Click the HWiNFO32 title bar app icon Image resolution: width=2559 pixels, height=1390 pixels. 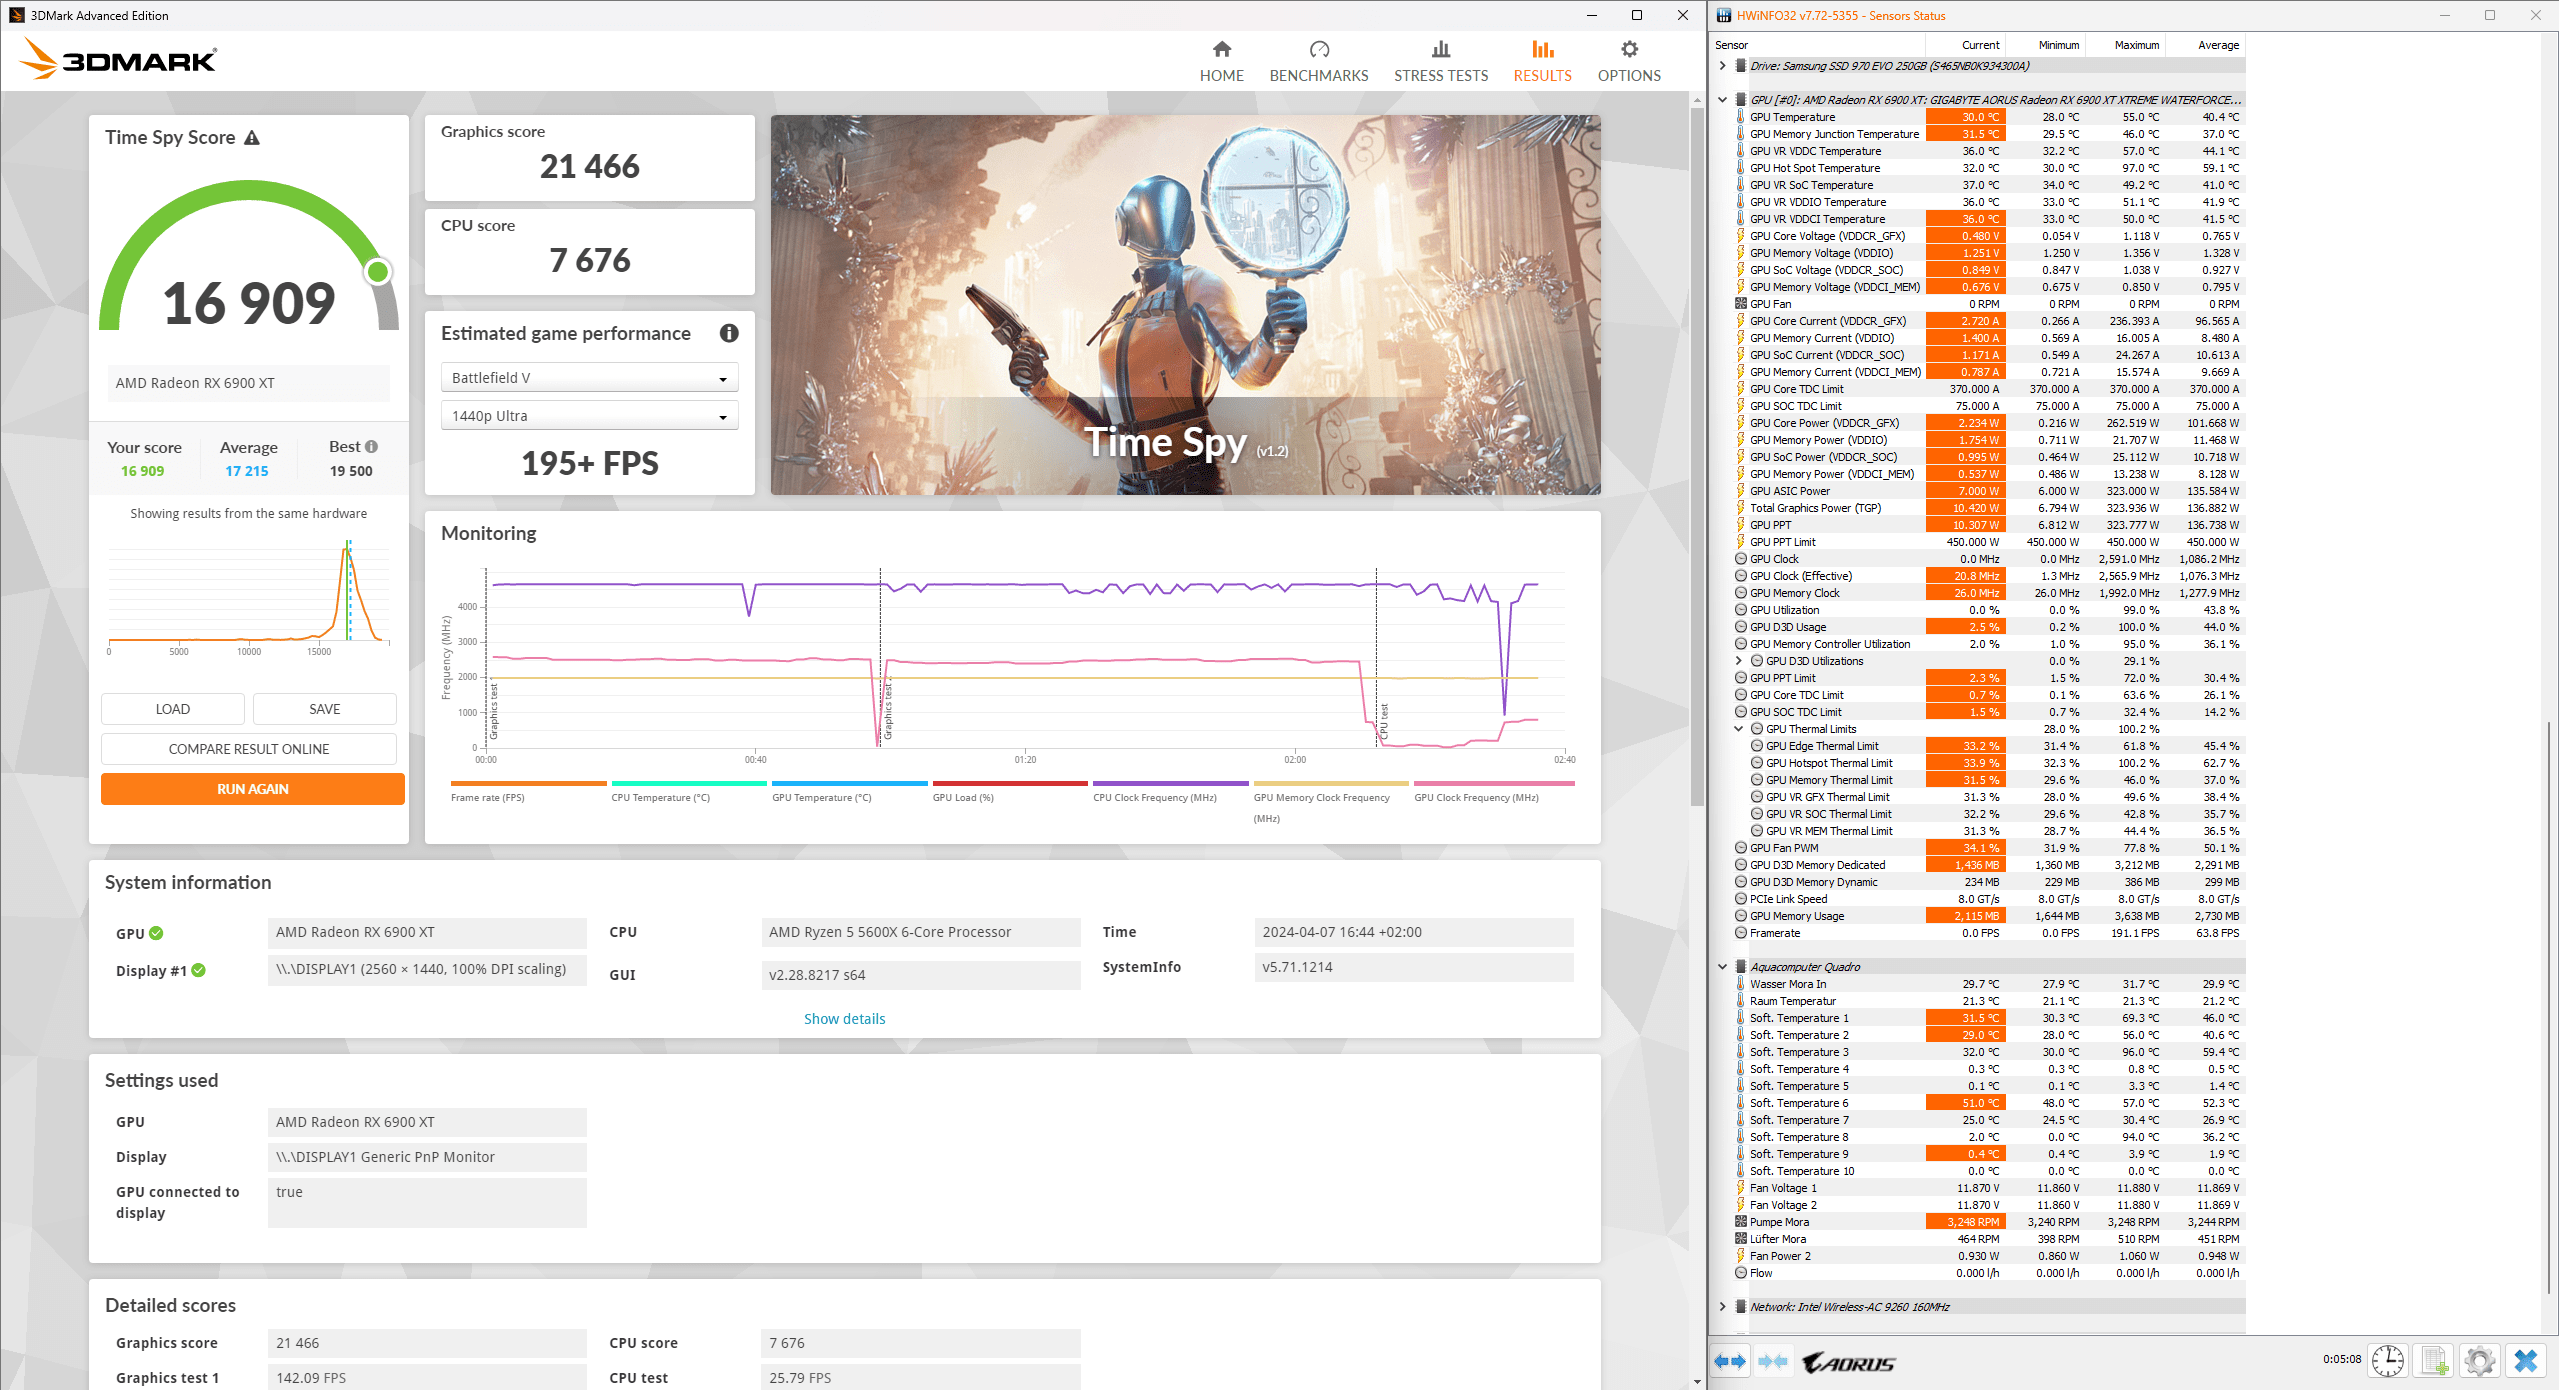[x=1724, y=15]
